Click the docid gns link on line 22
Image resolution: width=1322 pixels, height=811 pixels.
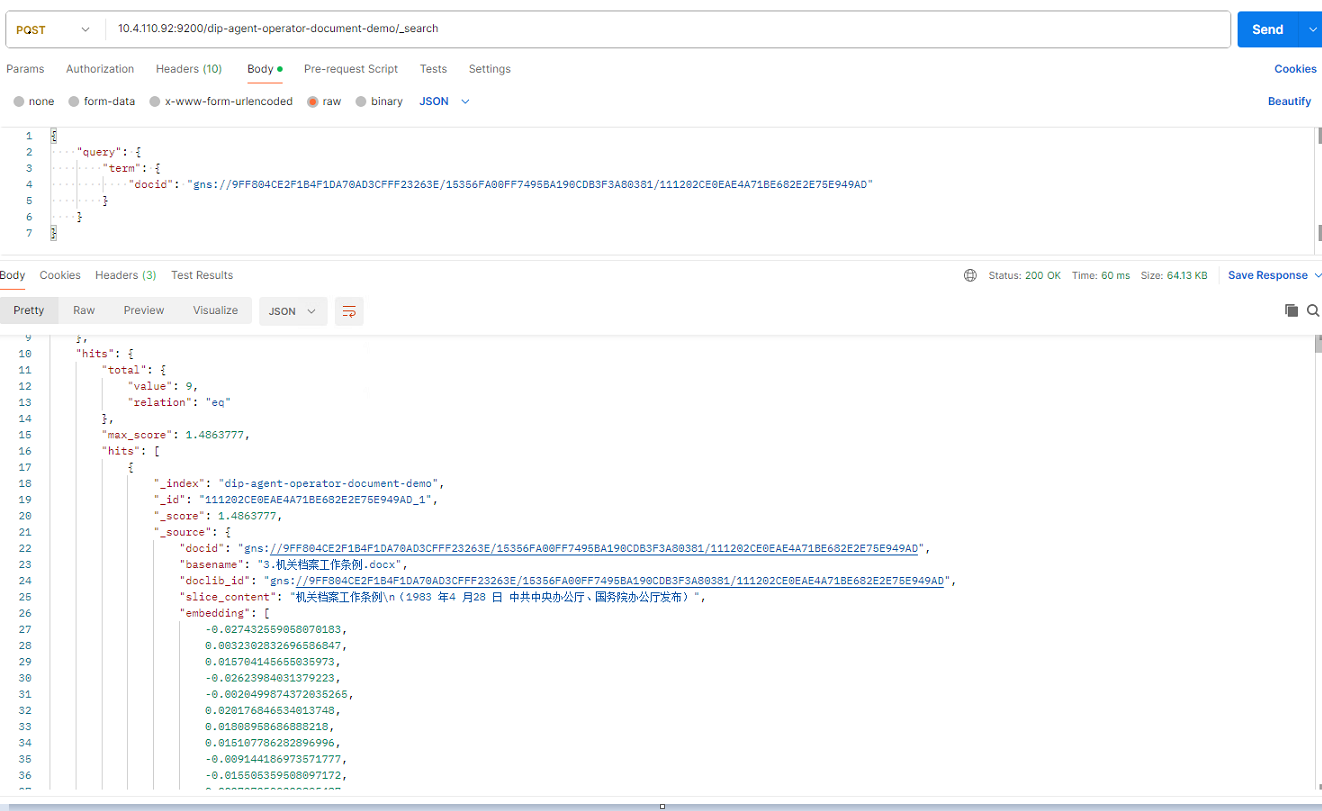595,548
